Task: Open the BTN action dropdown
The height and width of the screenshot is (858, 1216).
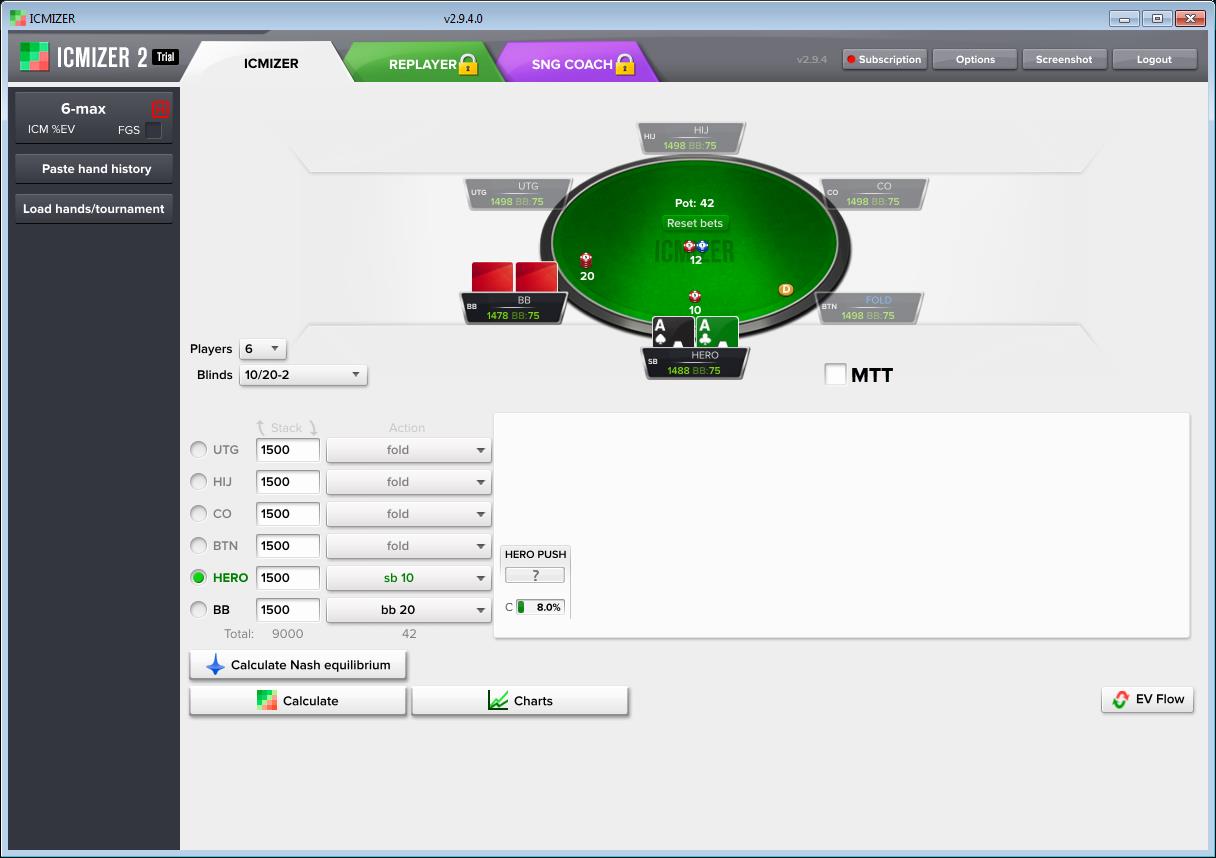Action: click(x=409, y=546)
